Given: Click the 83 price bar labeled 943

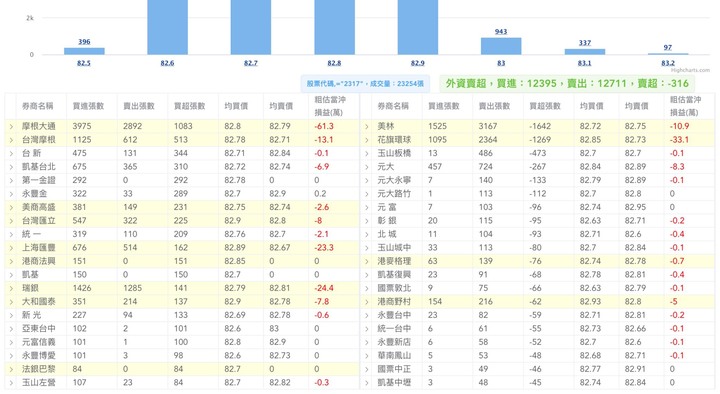Looking at the screenshot, I should click(501, 46).
